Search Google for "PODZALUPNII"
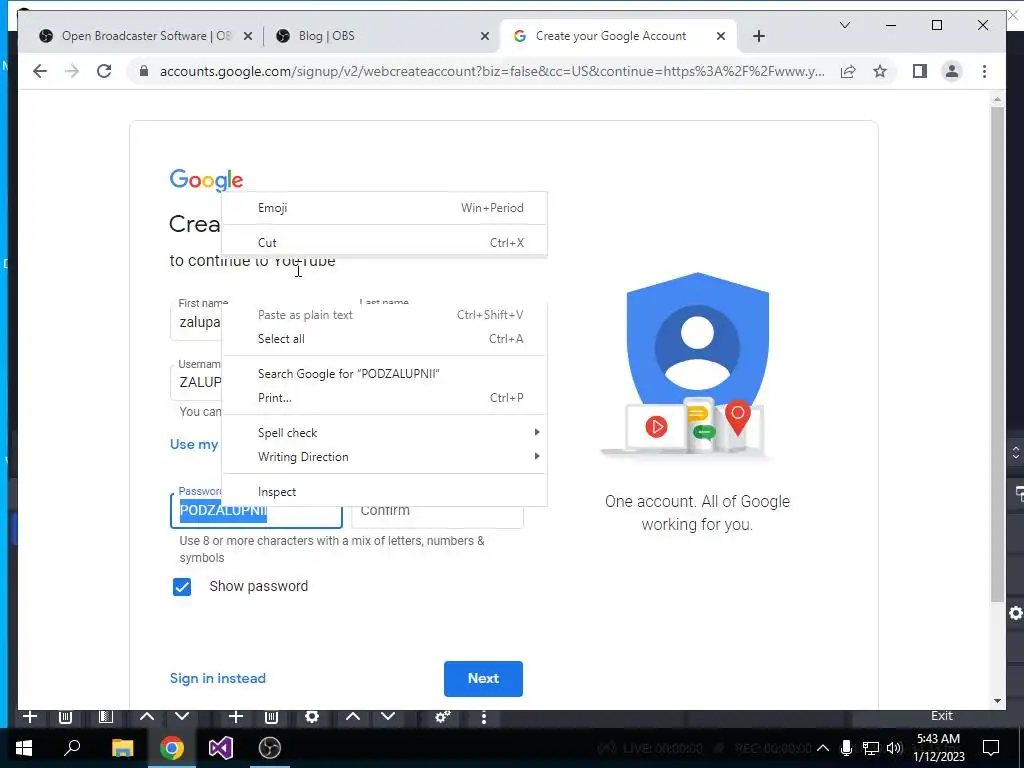 pyautogui.click(x=384, y=374)
